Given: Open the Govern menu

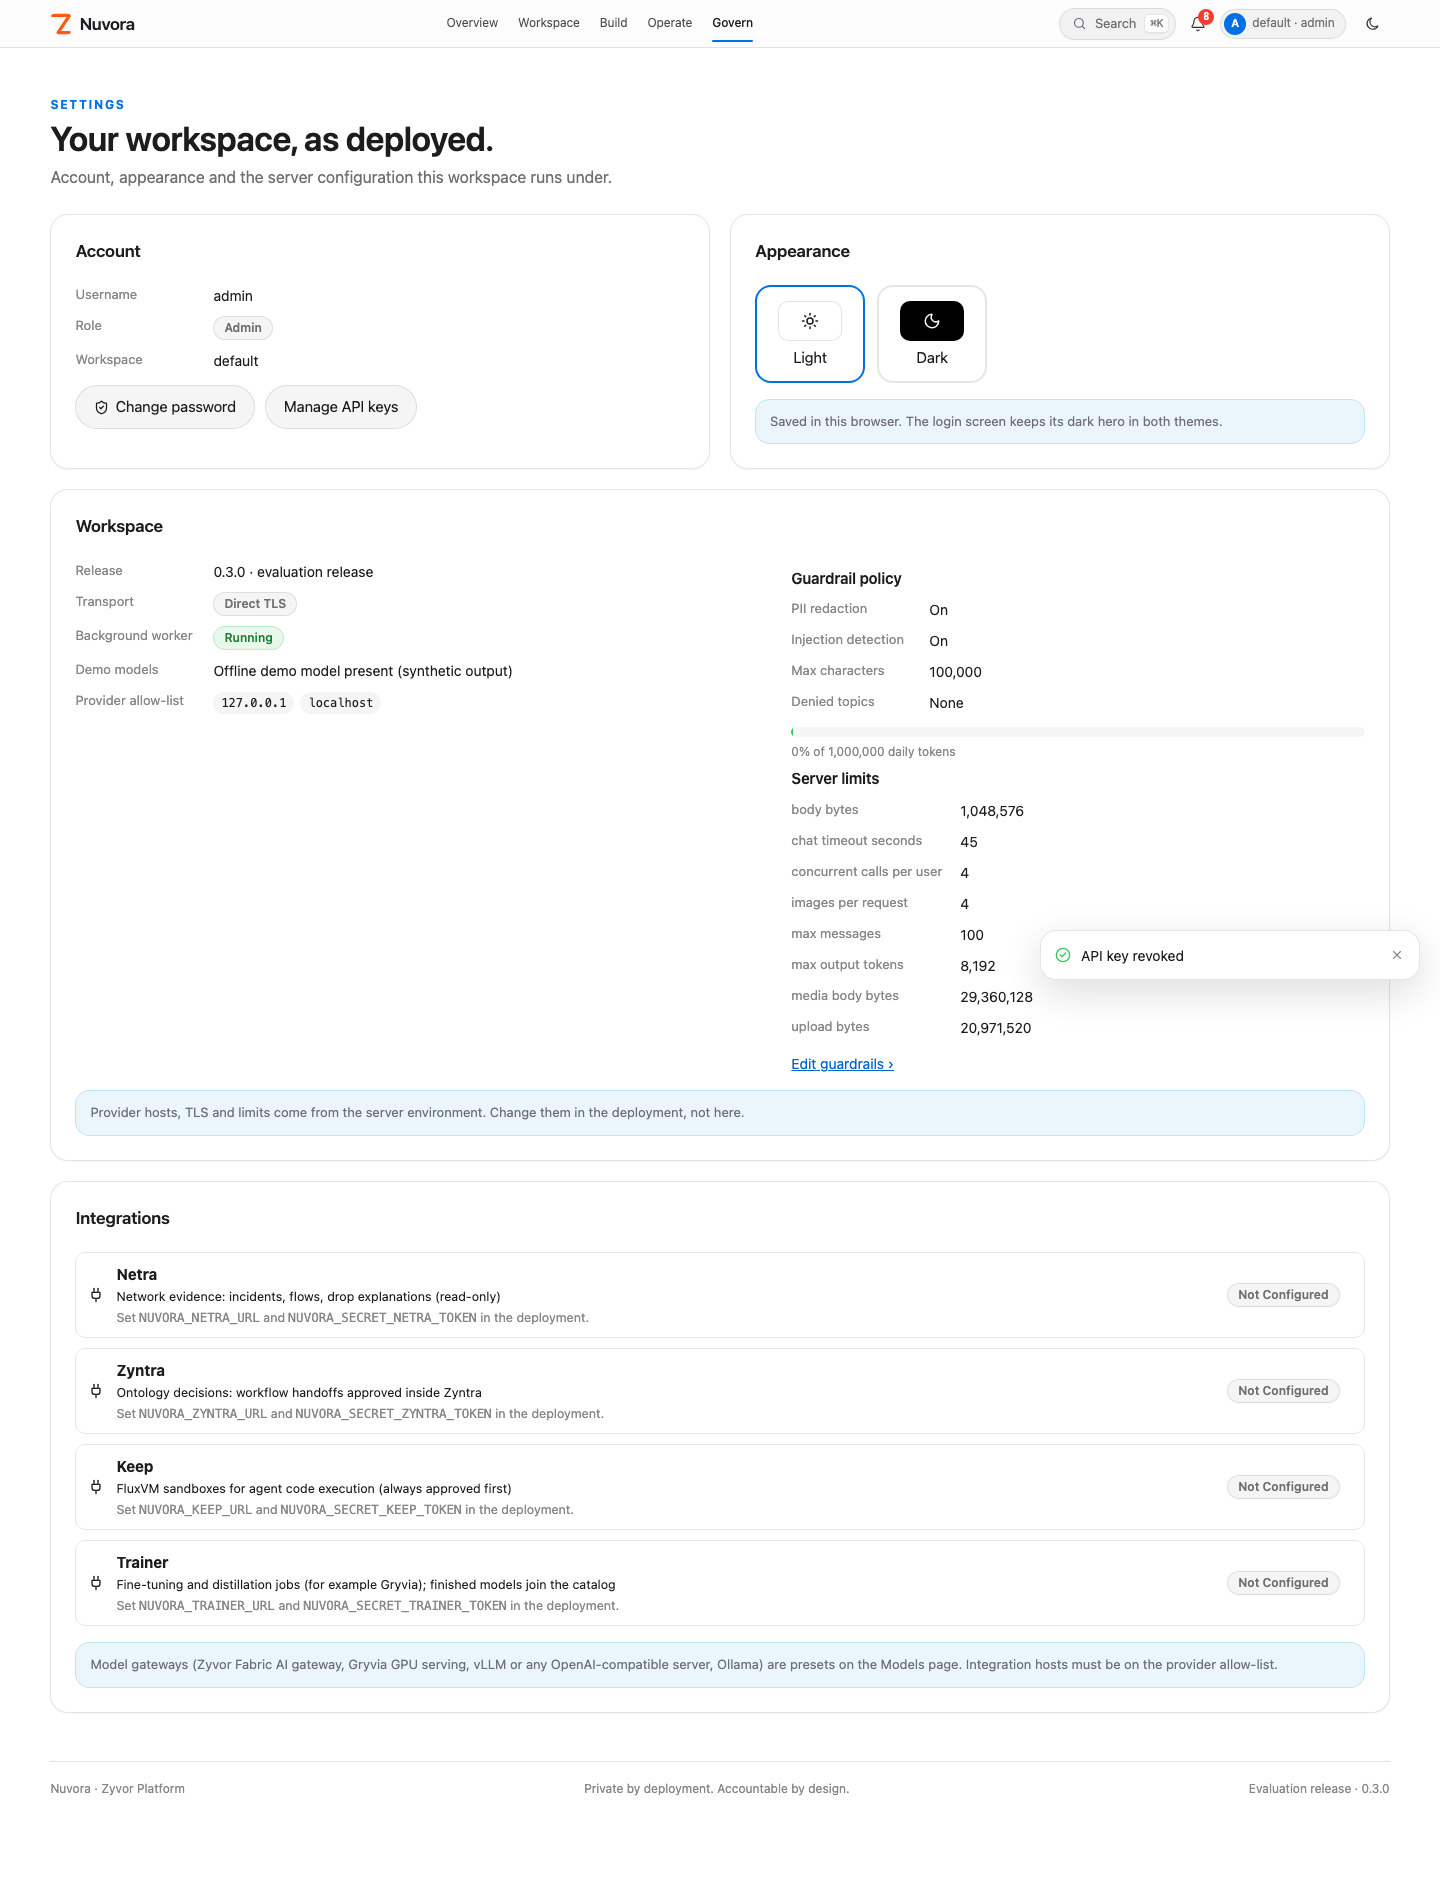Looking at the screenshot, I should (x=733, y=23).
